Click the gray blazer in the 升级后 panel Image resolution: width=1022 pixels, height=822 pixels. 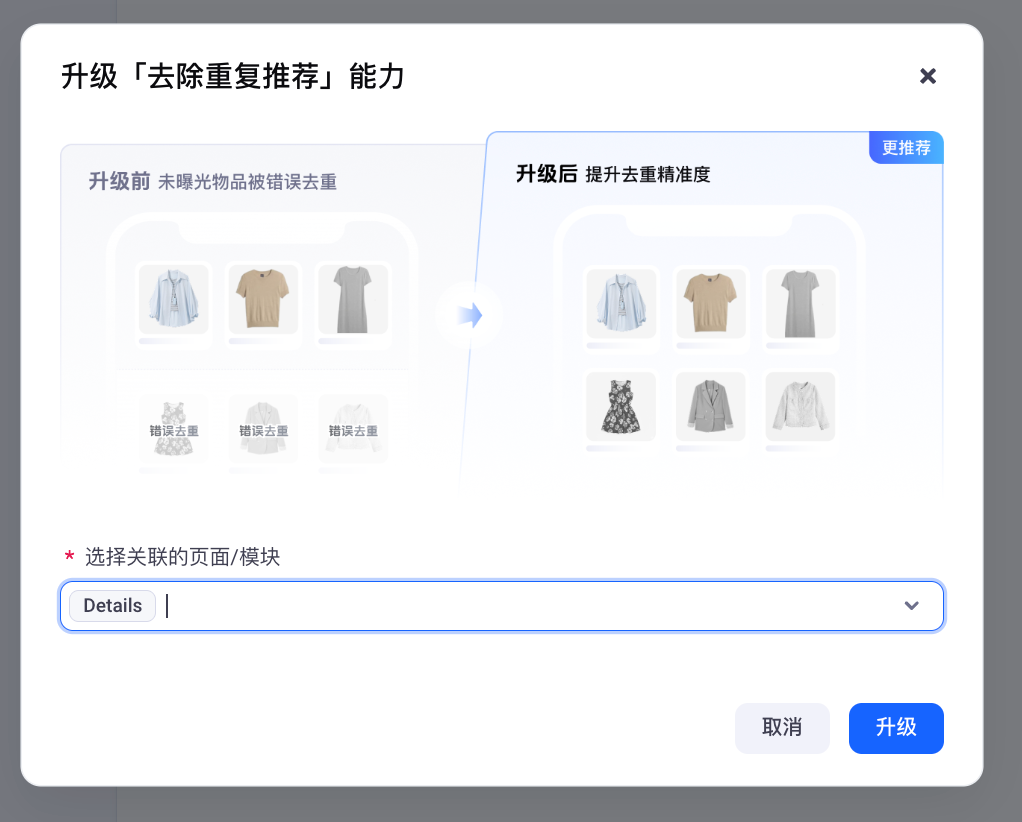click(710, 406)
